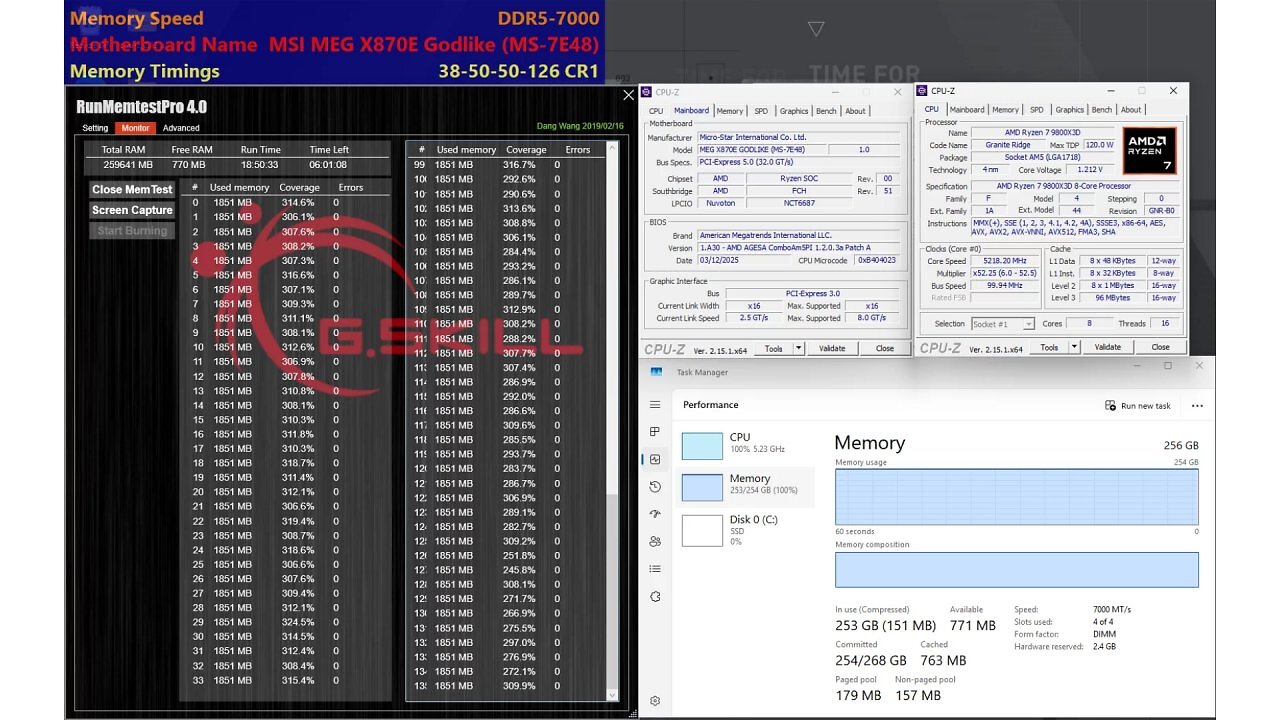Open Mainboard tab in CPU-Z CPU window
This screenshot has width=1280, height=720.
(x=966, y=110)
